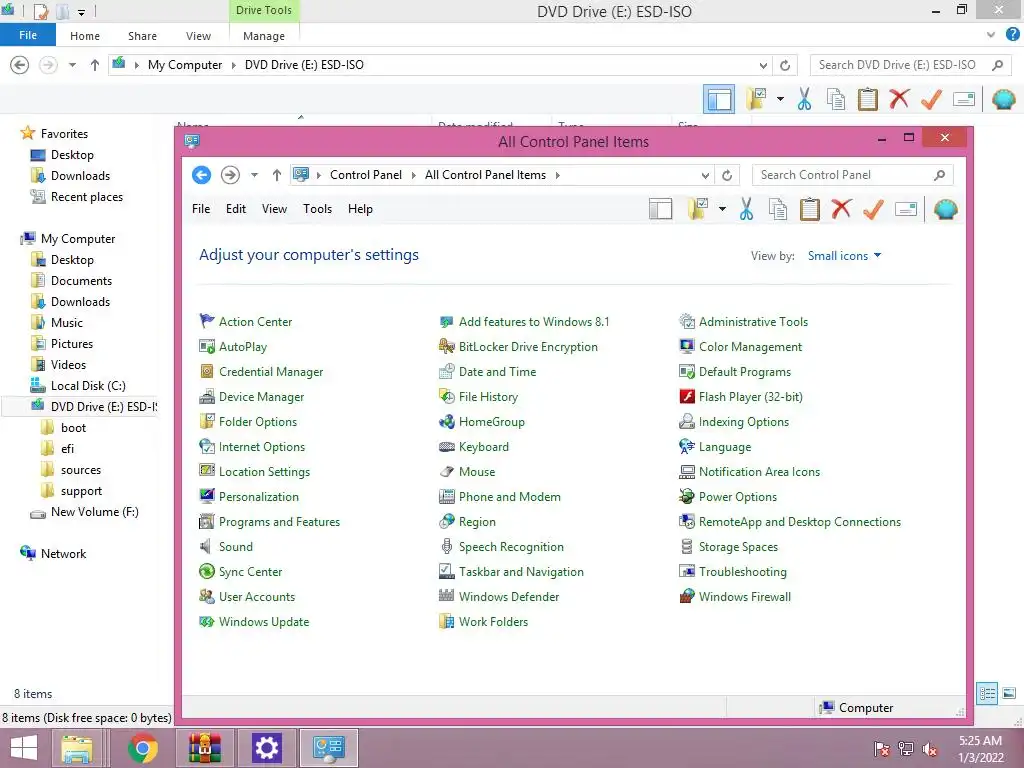Open Device Manager
The width and height of the screenshot is (1024, 768).
261,396
